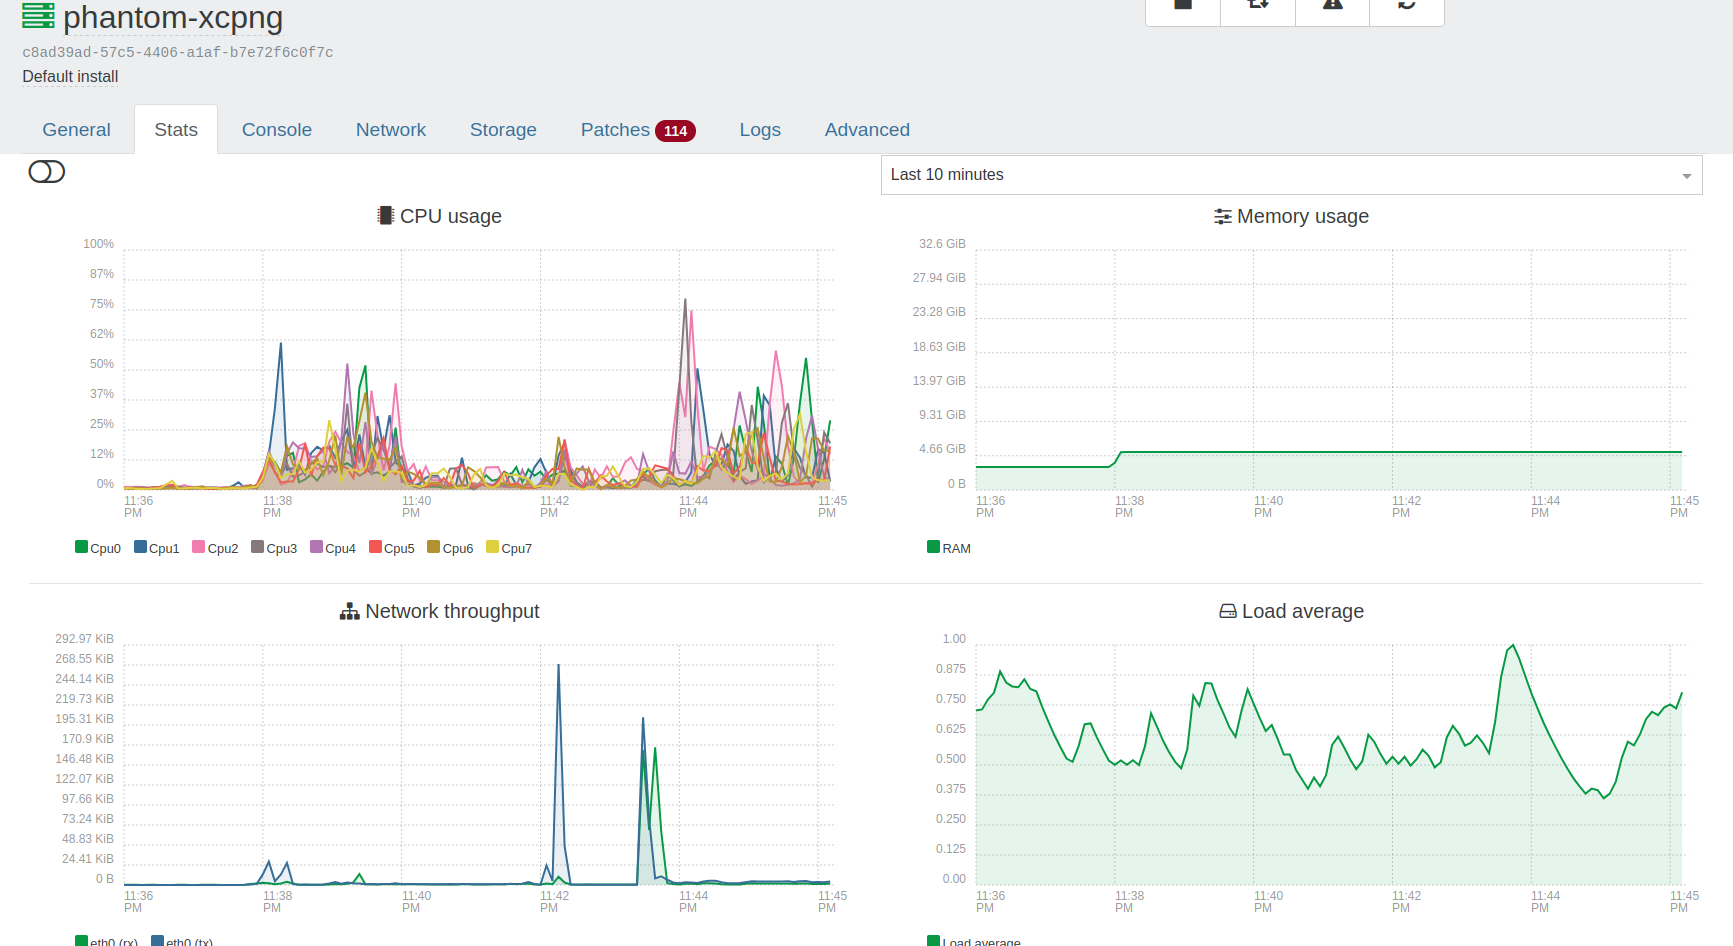
Task: Click the looping arrows restart icon button
Action: coord(1258,6)
